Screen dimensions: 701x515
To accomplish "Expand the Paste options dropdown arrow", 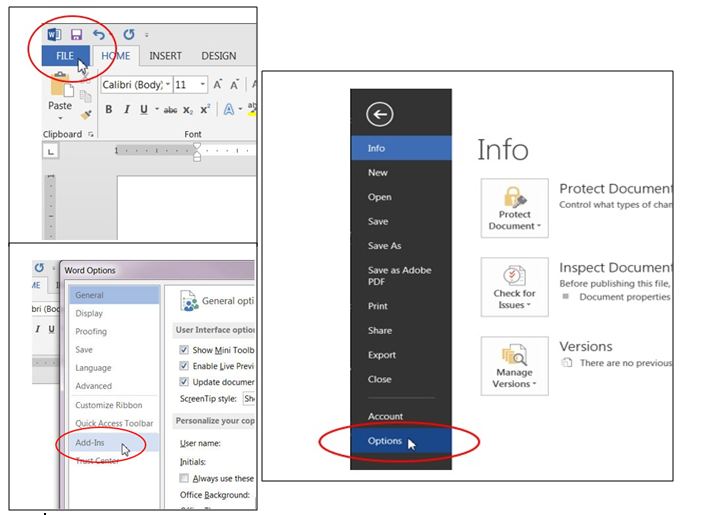I will point(60,118).
